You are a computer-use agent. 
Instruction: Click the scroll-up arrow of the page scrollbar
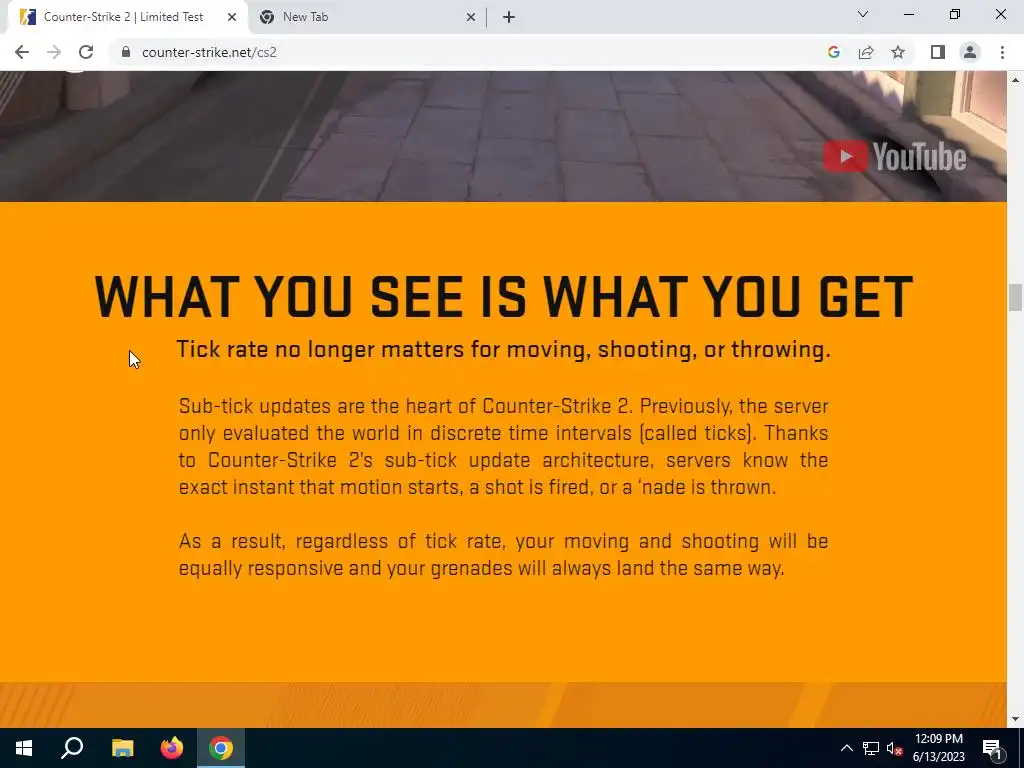1015,80
